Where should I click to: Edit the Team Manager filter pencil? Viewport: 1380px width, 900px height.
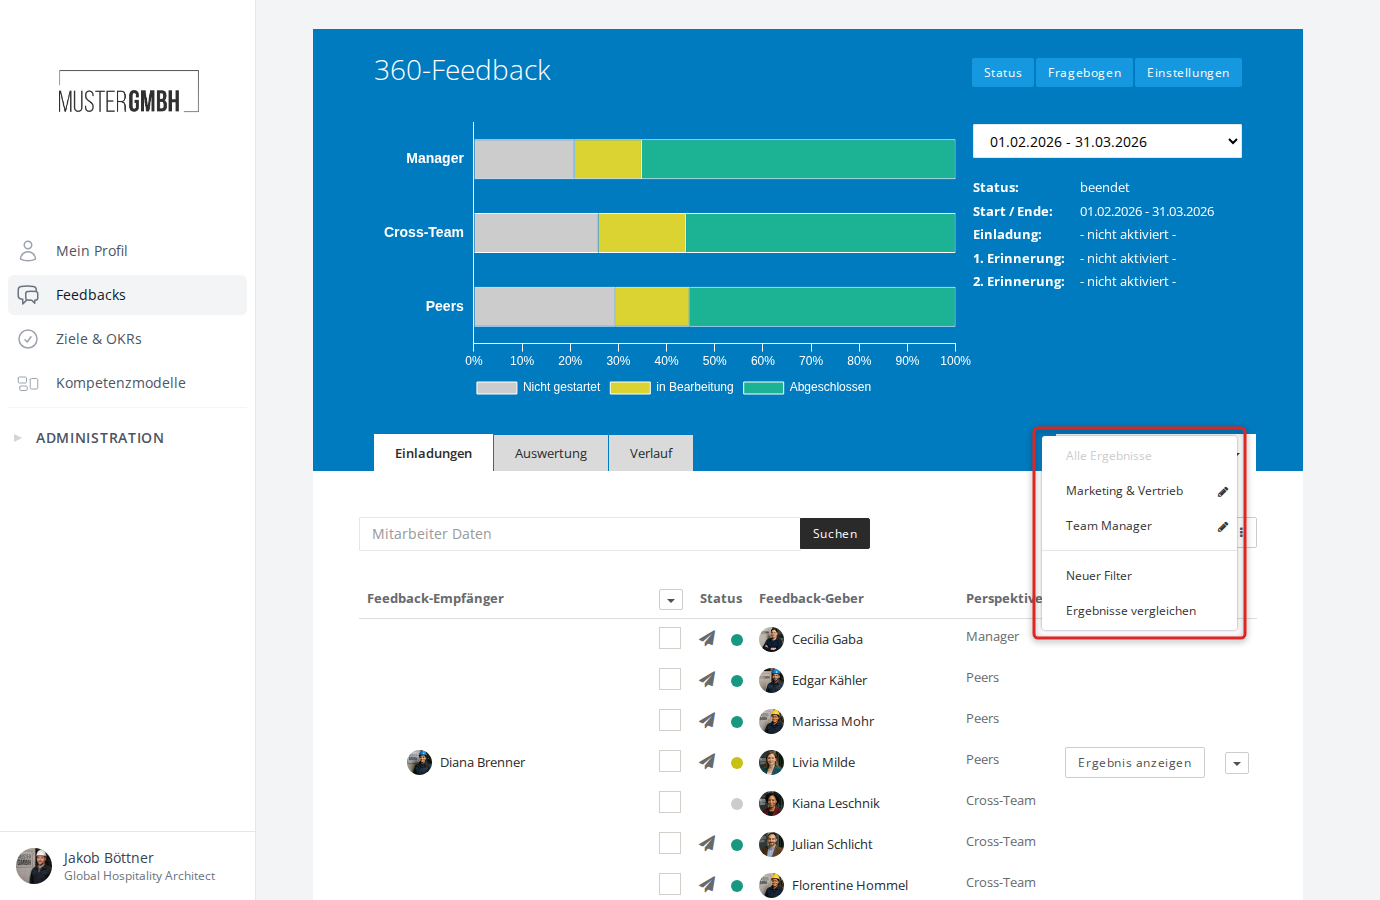1222,527
